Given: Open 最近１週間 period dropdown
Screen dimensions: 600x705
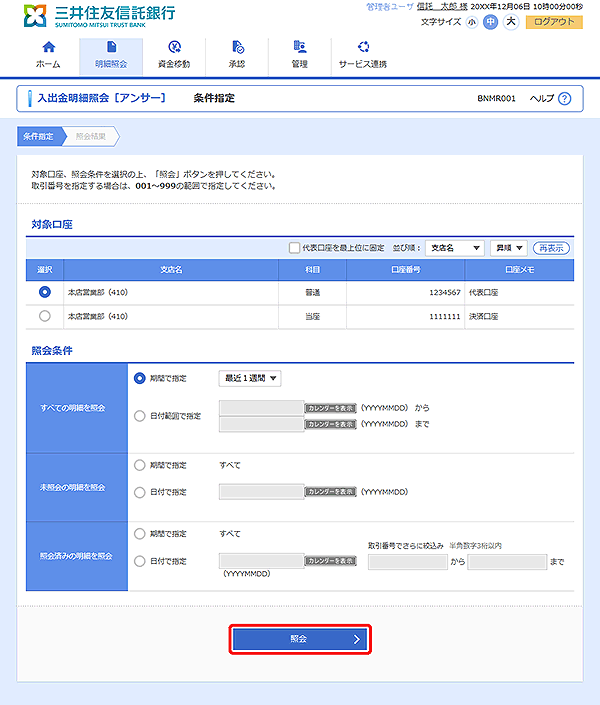Looking at the screenshot, I should click(x=250, y=378).
